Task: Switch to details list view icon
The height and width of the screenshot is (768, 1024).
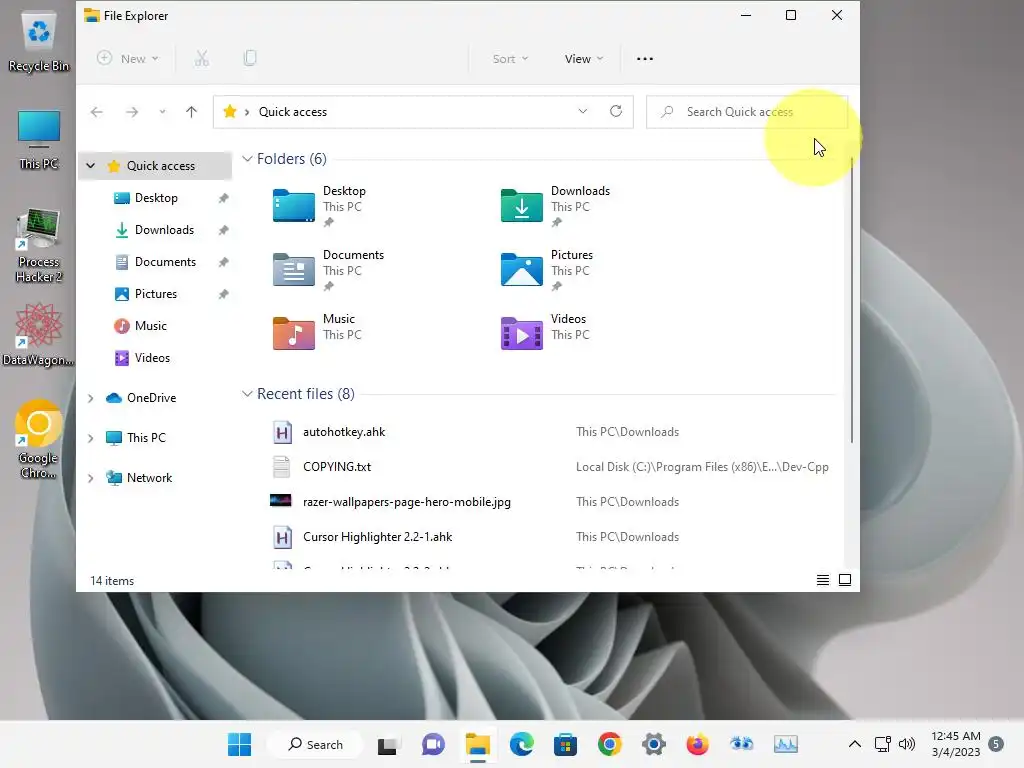Action: coord(823,580)
